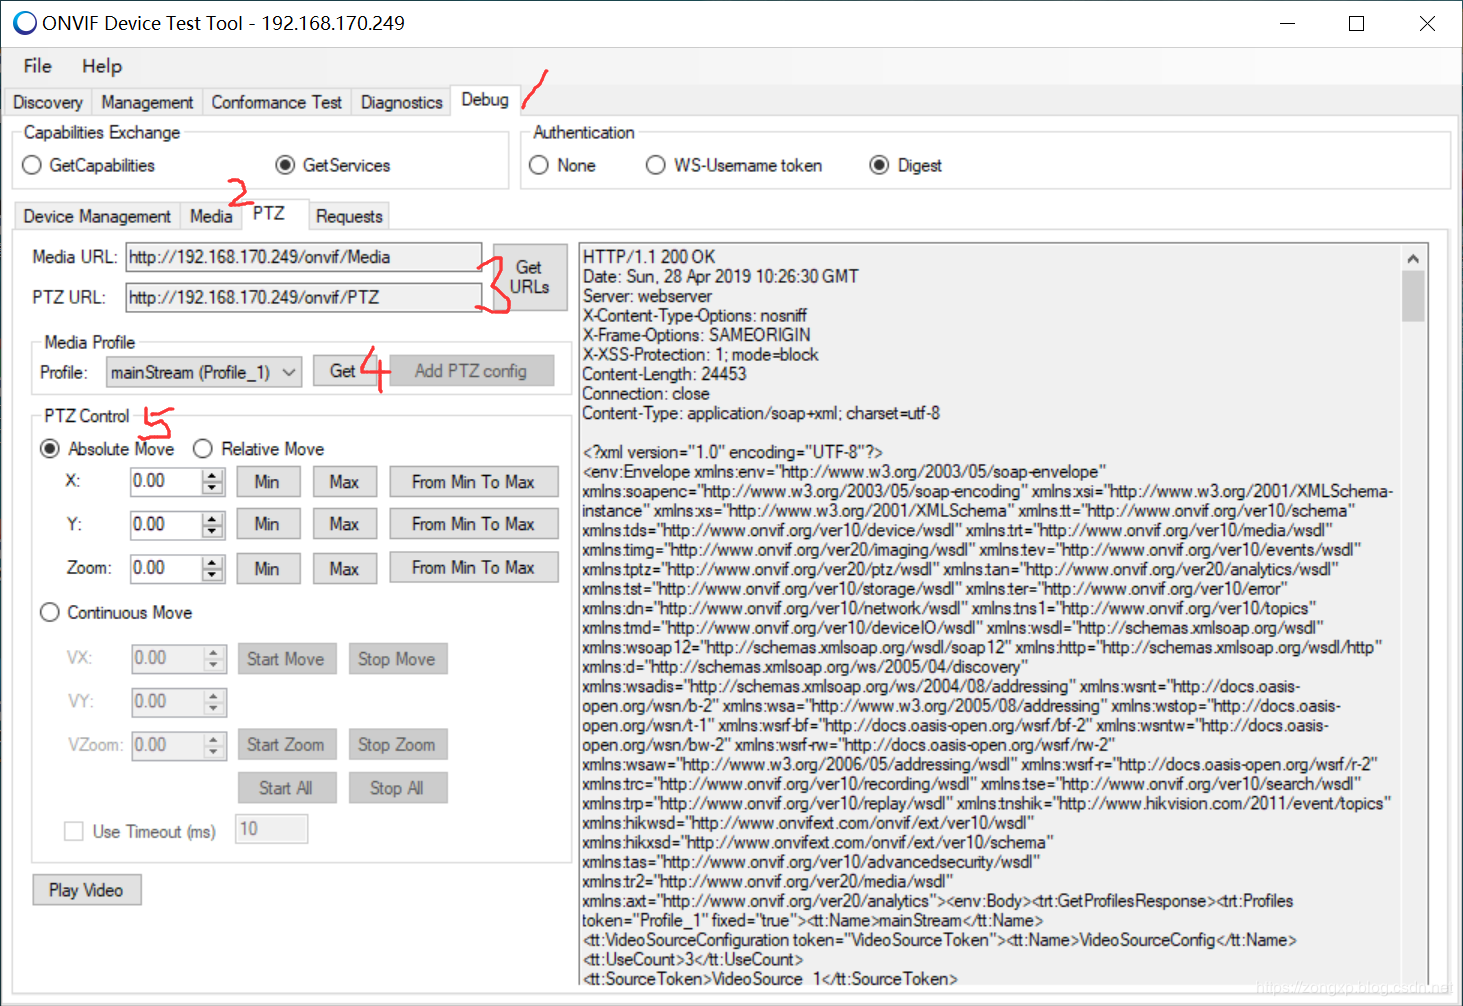Open the Media sub-tab
1463x1006 pixels.
pyautogui.click(x=211, y=216)
